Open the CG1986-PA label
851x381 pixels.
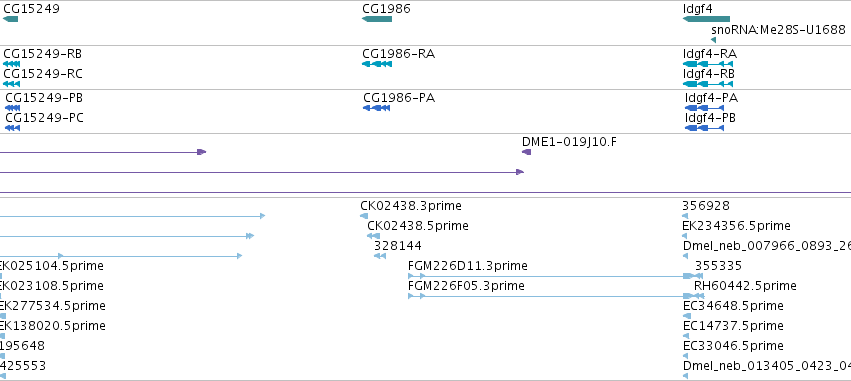[x=399, y=98]
